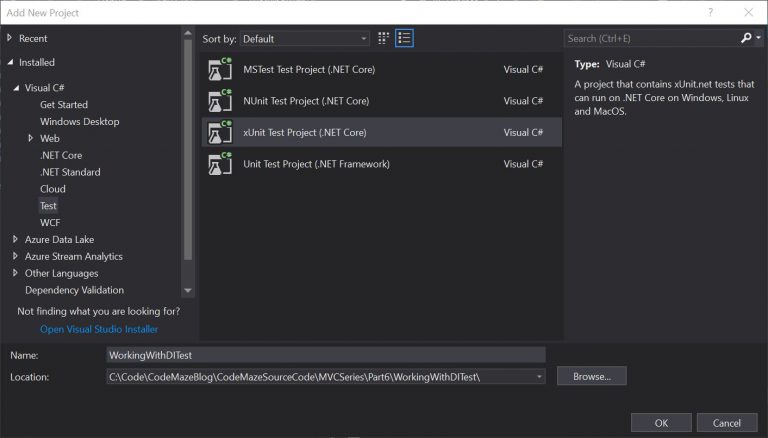Expand the Recent tree node

9,38
